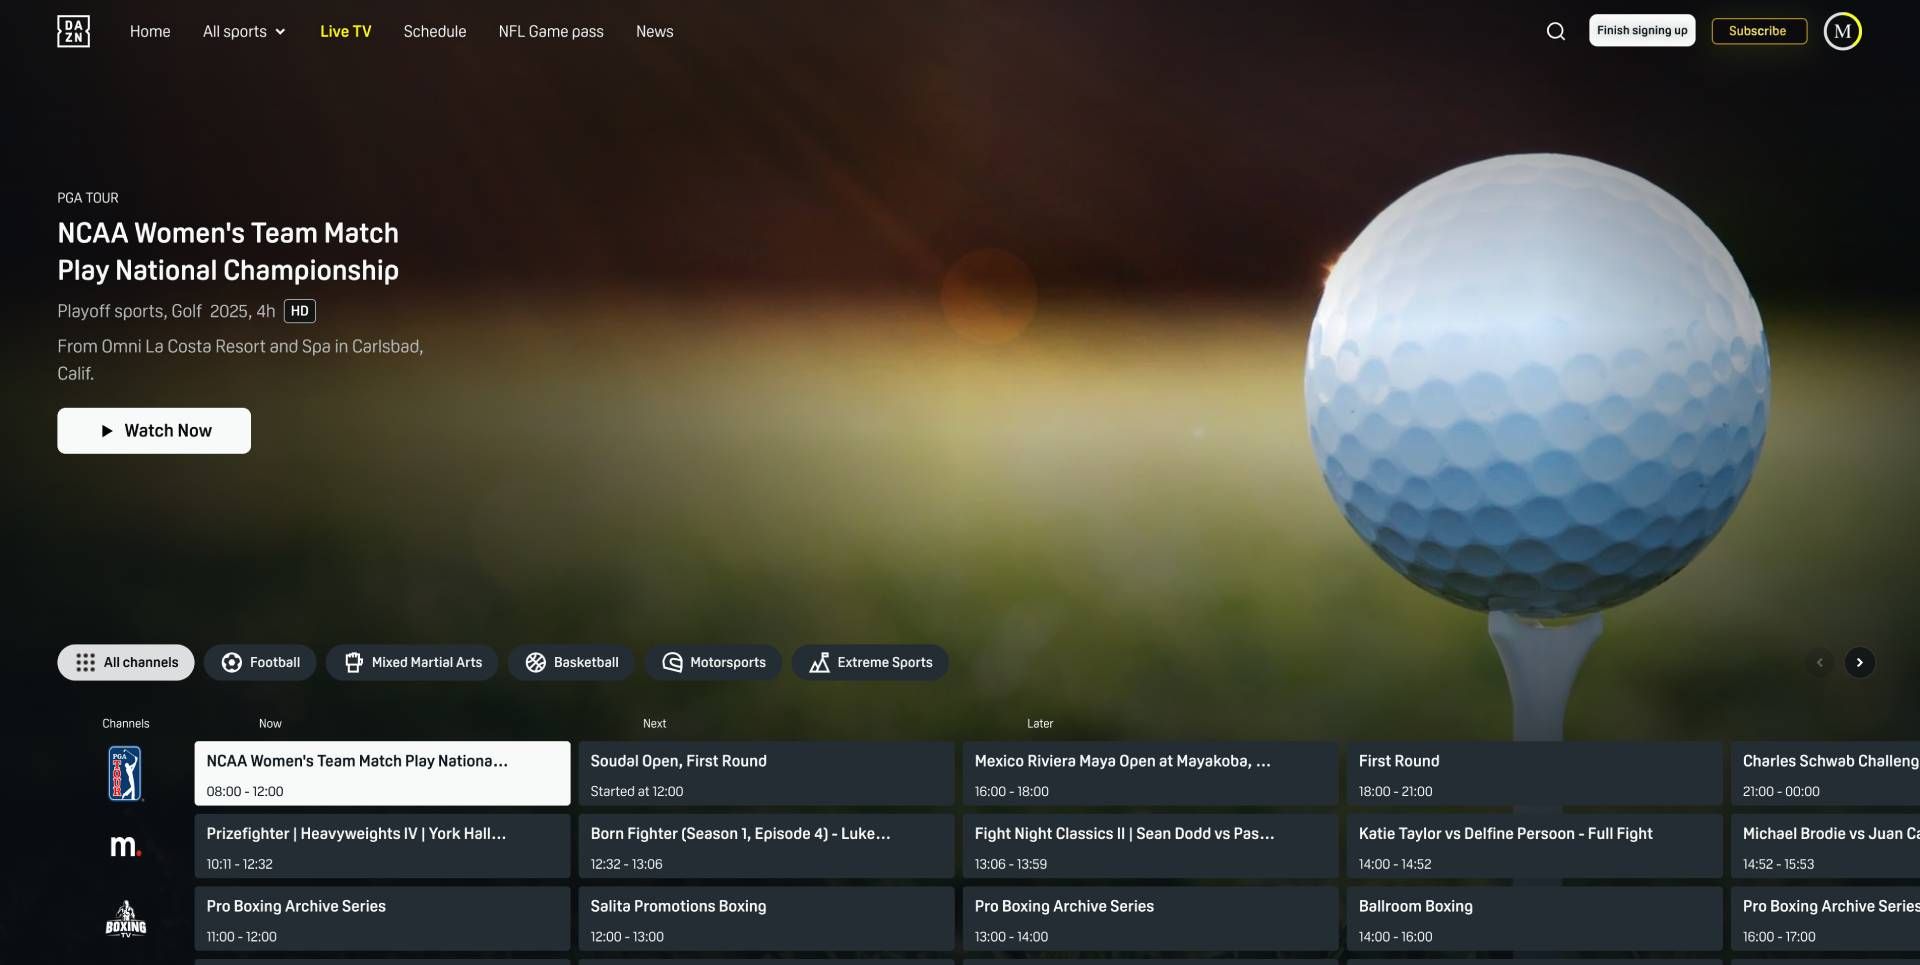This screenshot has width=1920, height=965.
Task: Expand the All sports dropdown
Action: coord(243,31)
